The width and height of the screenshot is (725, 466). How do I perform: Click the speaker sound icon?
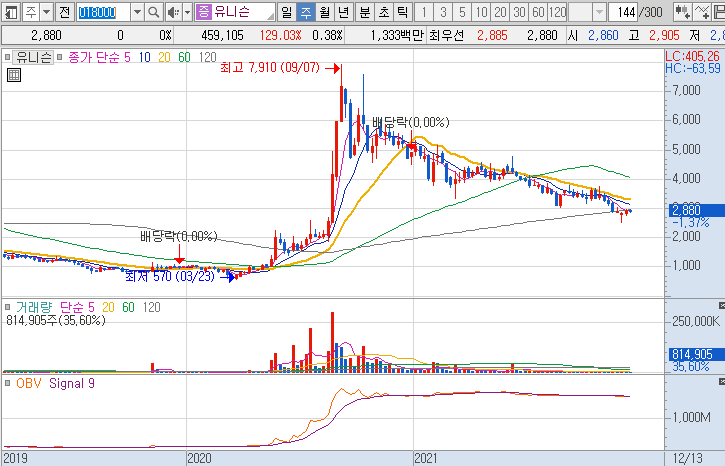[173, 12]
